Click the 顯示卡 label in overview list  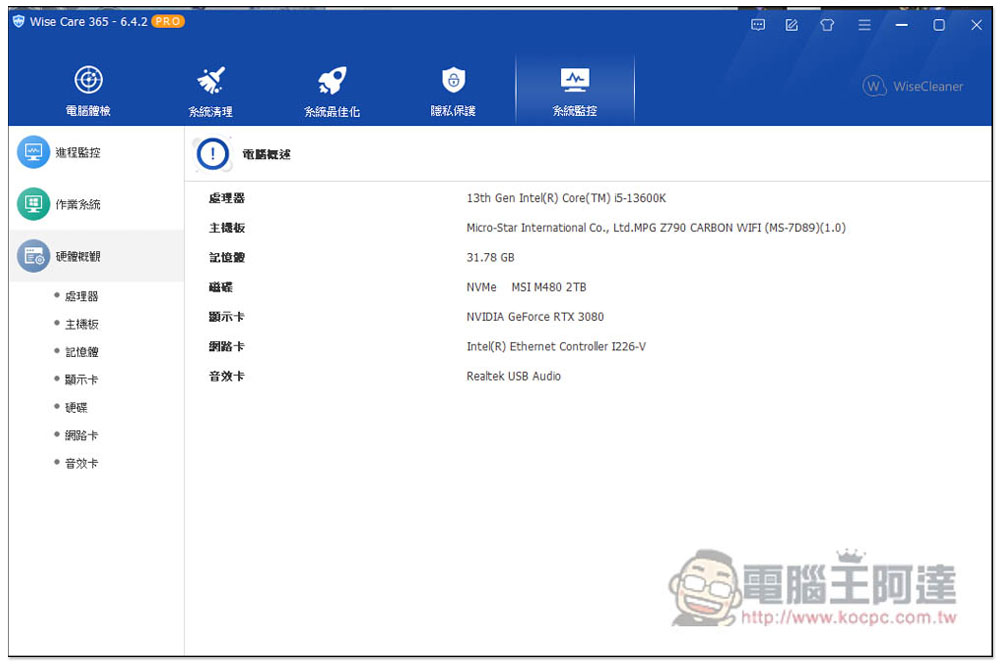pos(226,317)
